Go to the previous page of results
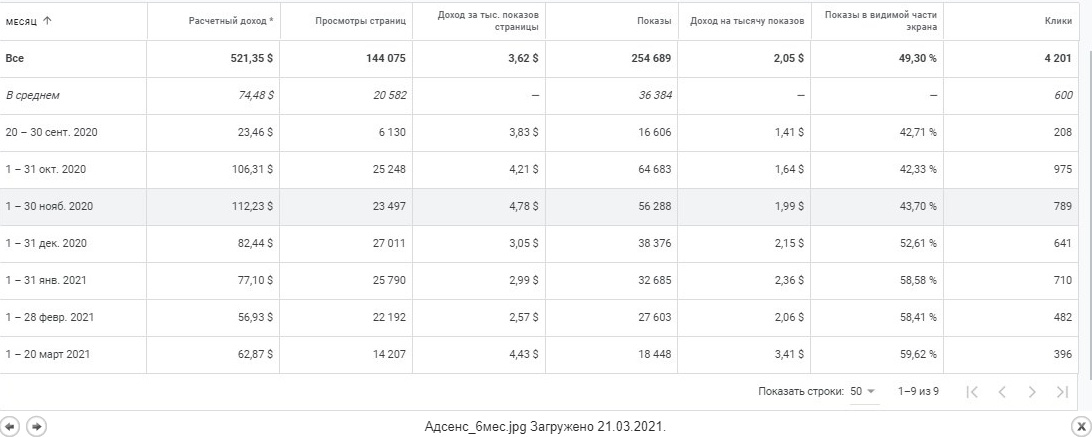The width and height of the screenshot is (1092, 437). point(1001,391)
